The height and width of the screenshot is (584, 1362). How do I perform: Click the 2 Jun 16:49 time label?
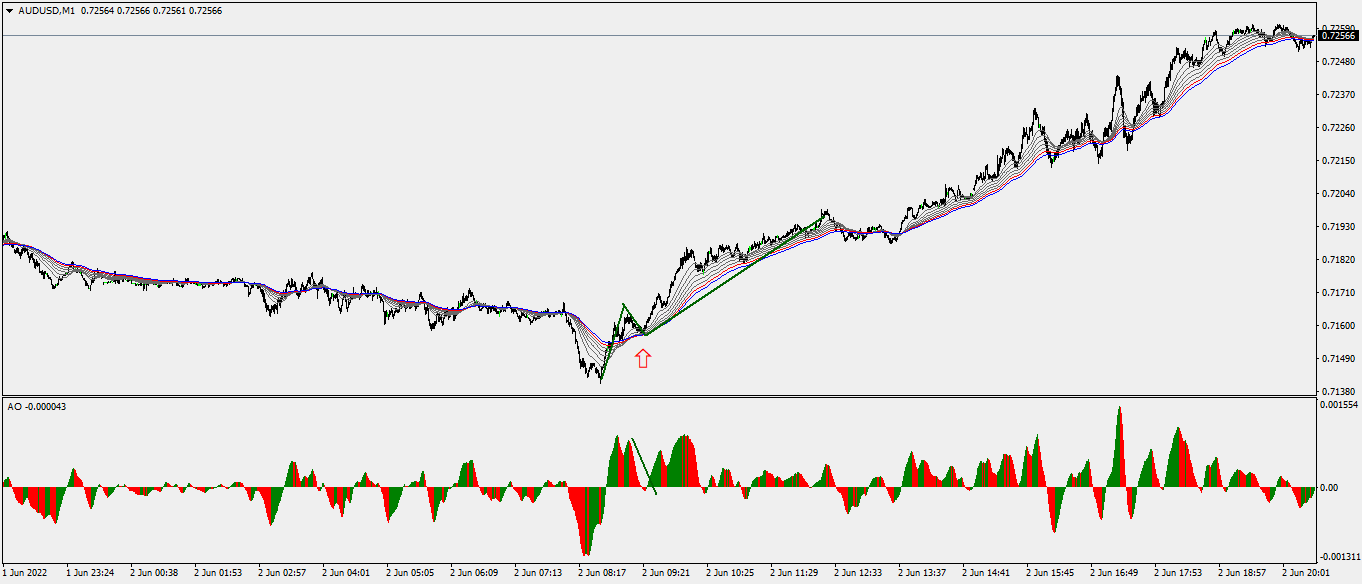click(1113, 574)
